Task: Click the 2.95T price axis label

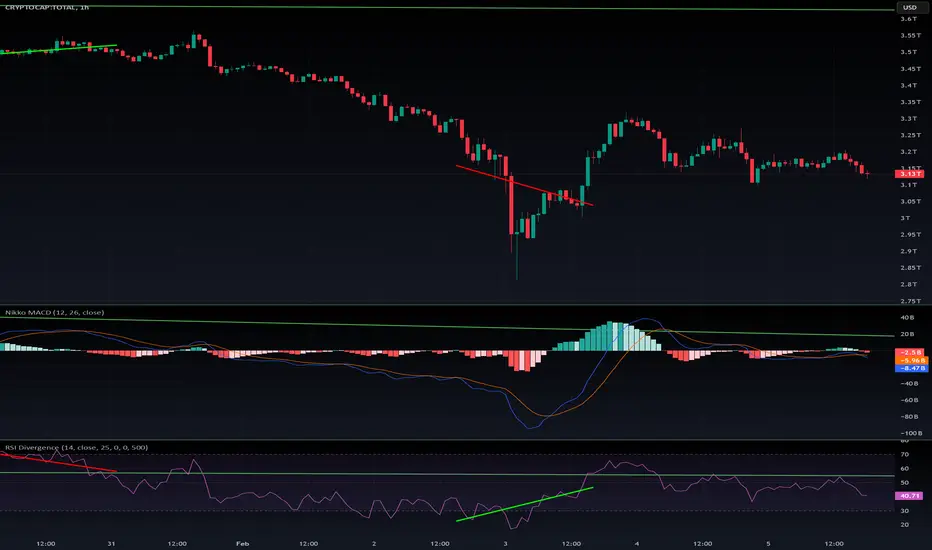Action: coord(910,235)
